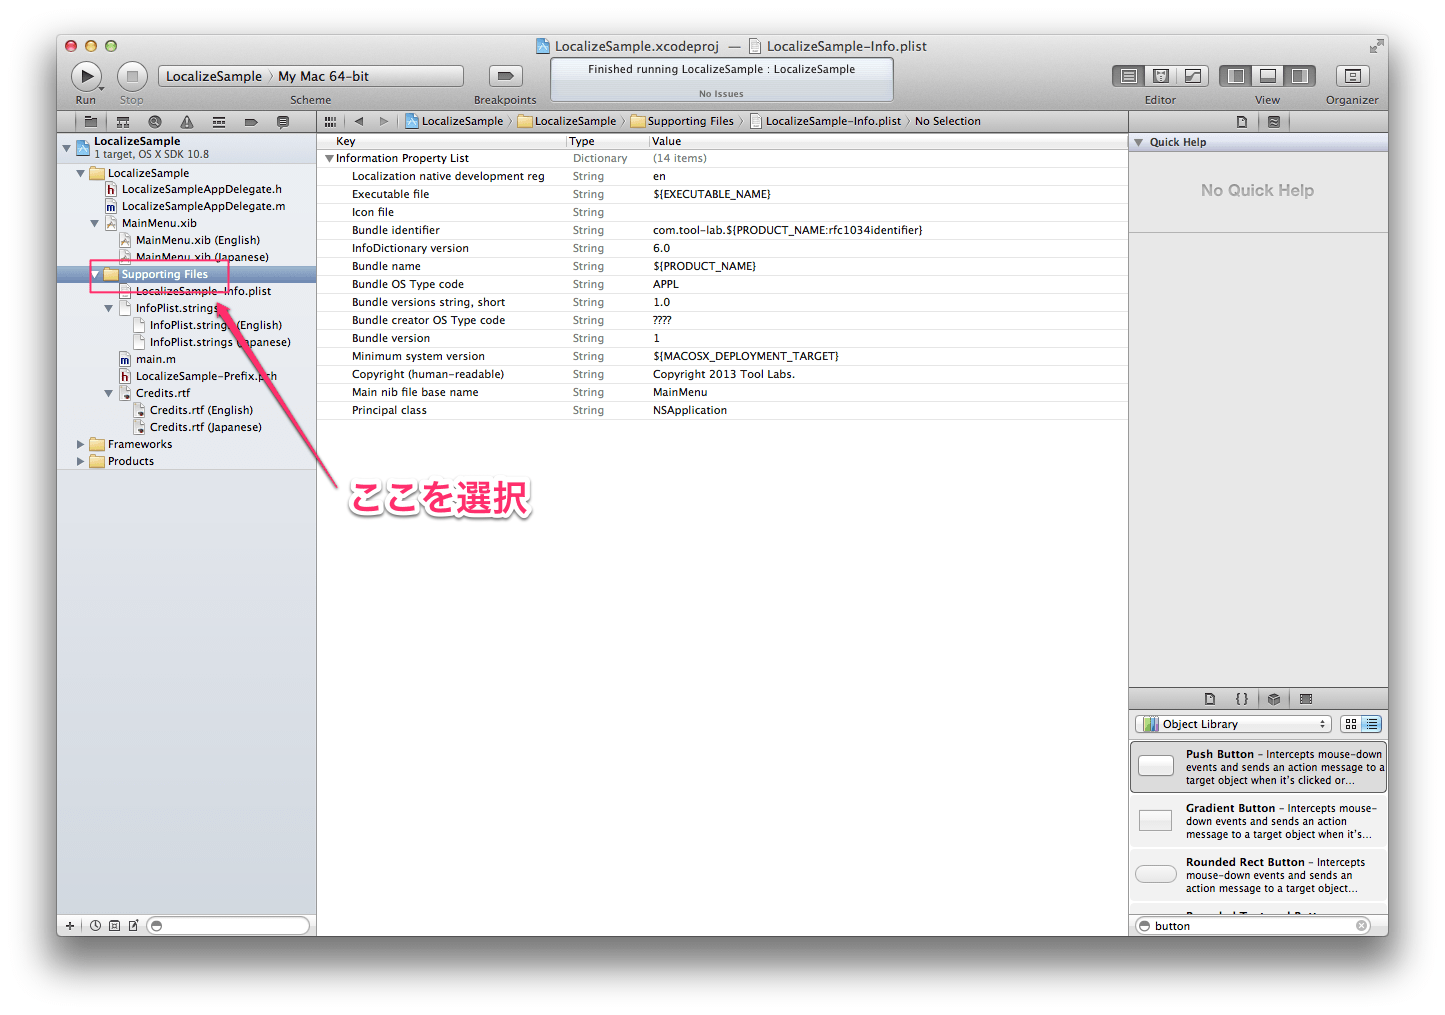The image size is (1445, 1015).
Task: Open the Object Library dropdown
Action: pos(1232,724)
